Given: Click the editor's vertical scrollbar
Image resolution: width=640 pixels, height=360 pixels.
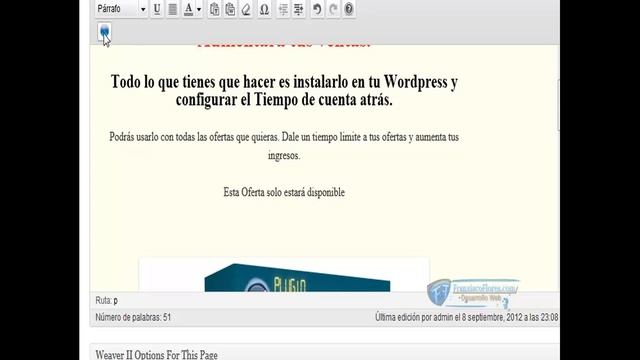Looking at the screenshot, I should click(x=558, y=105).
